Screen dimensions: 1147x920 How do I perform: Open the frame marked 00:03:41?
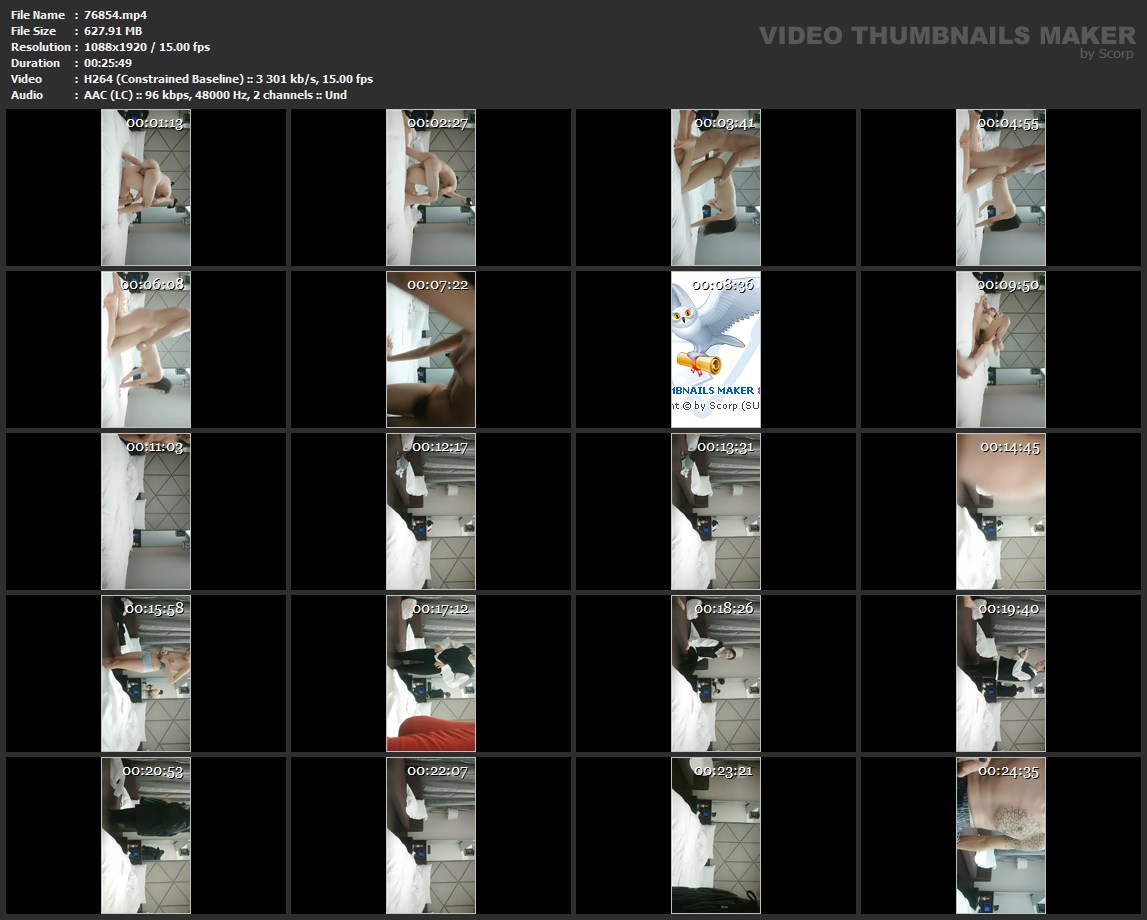click(716, 187)
